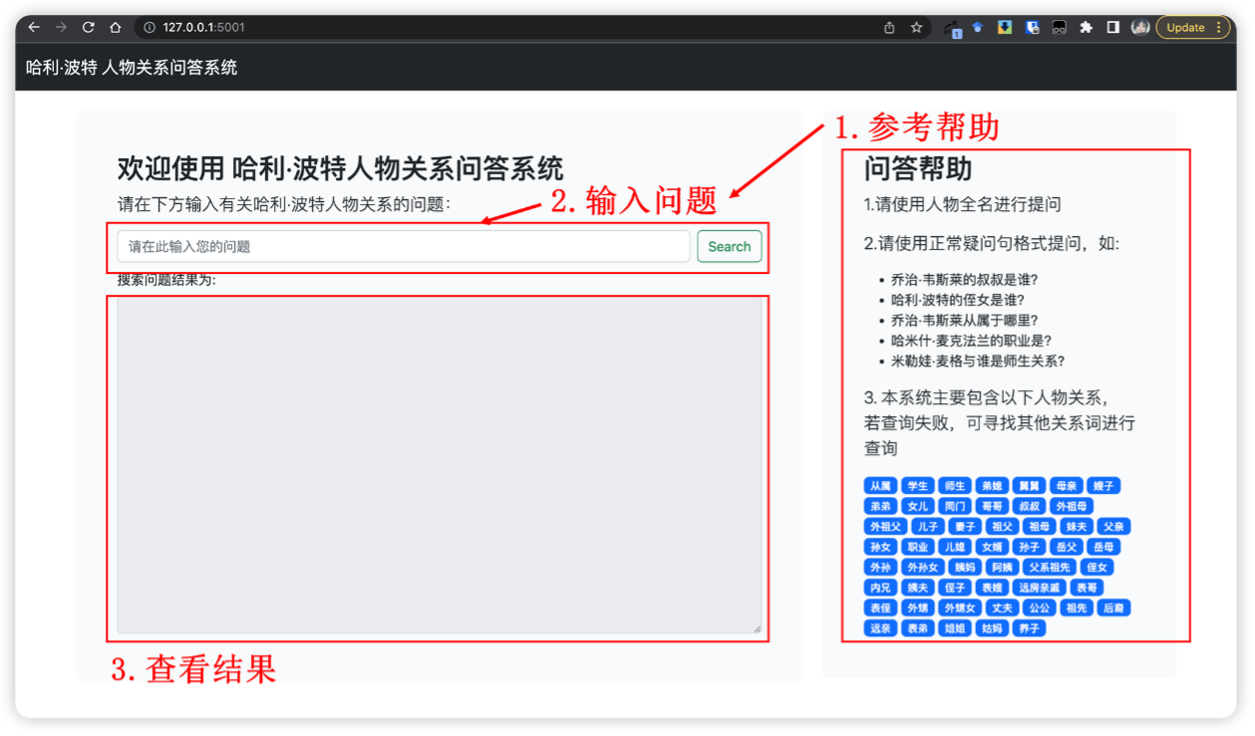Click the 养子 relation tag

(1029, 628)
